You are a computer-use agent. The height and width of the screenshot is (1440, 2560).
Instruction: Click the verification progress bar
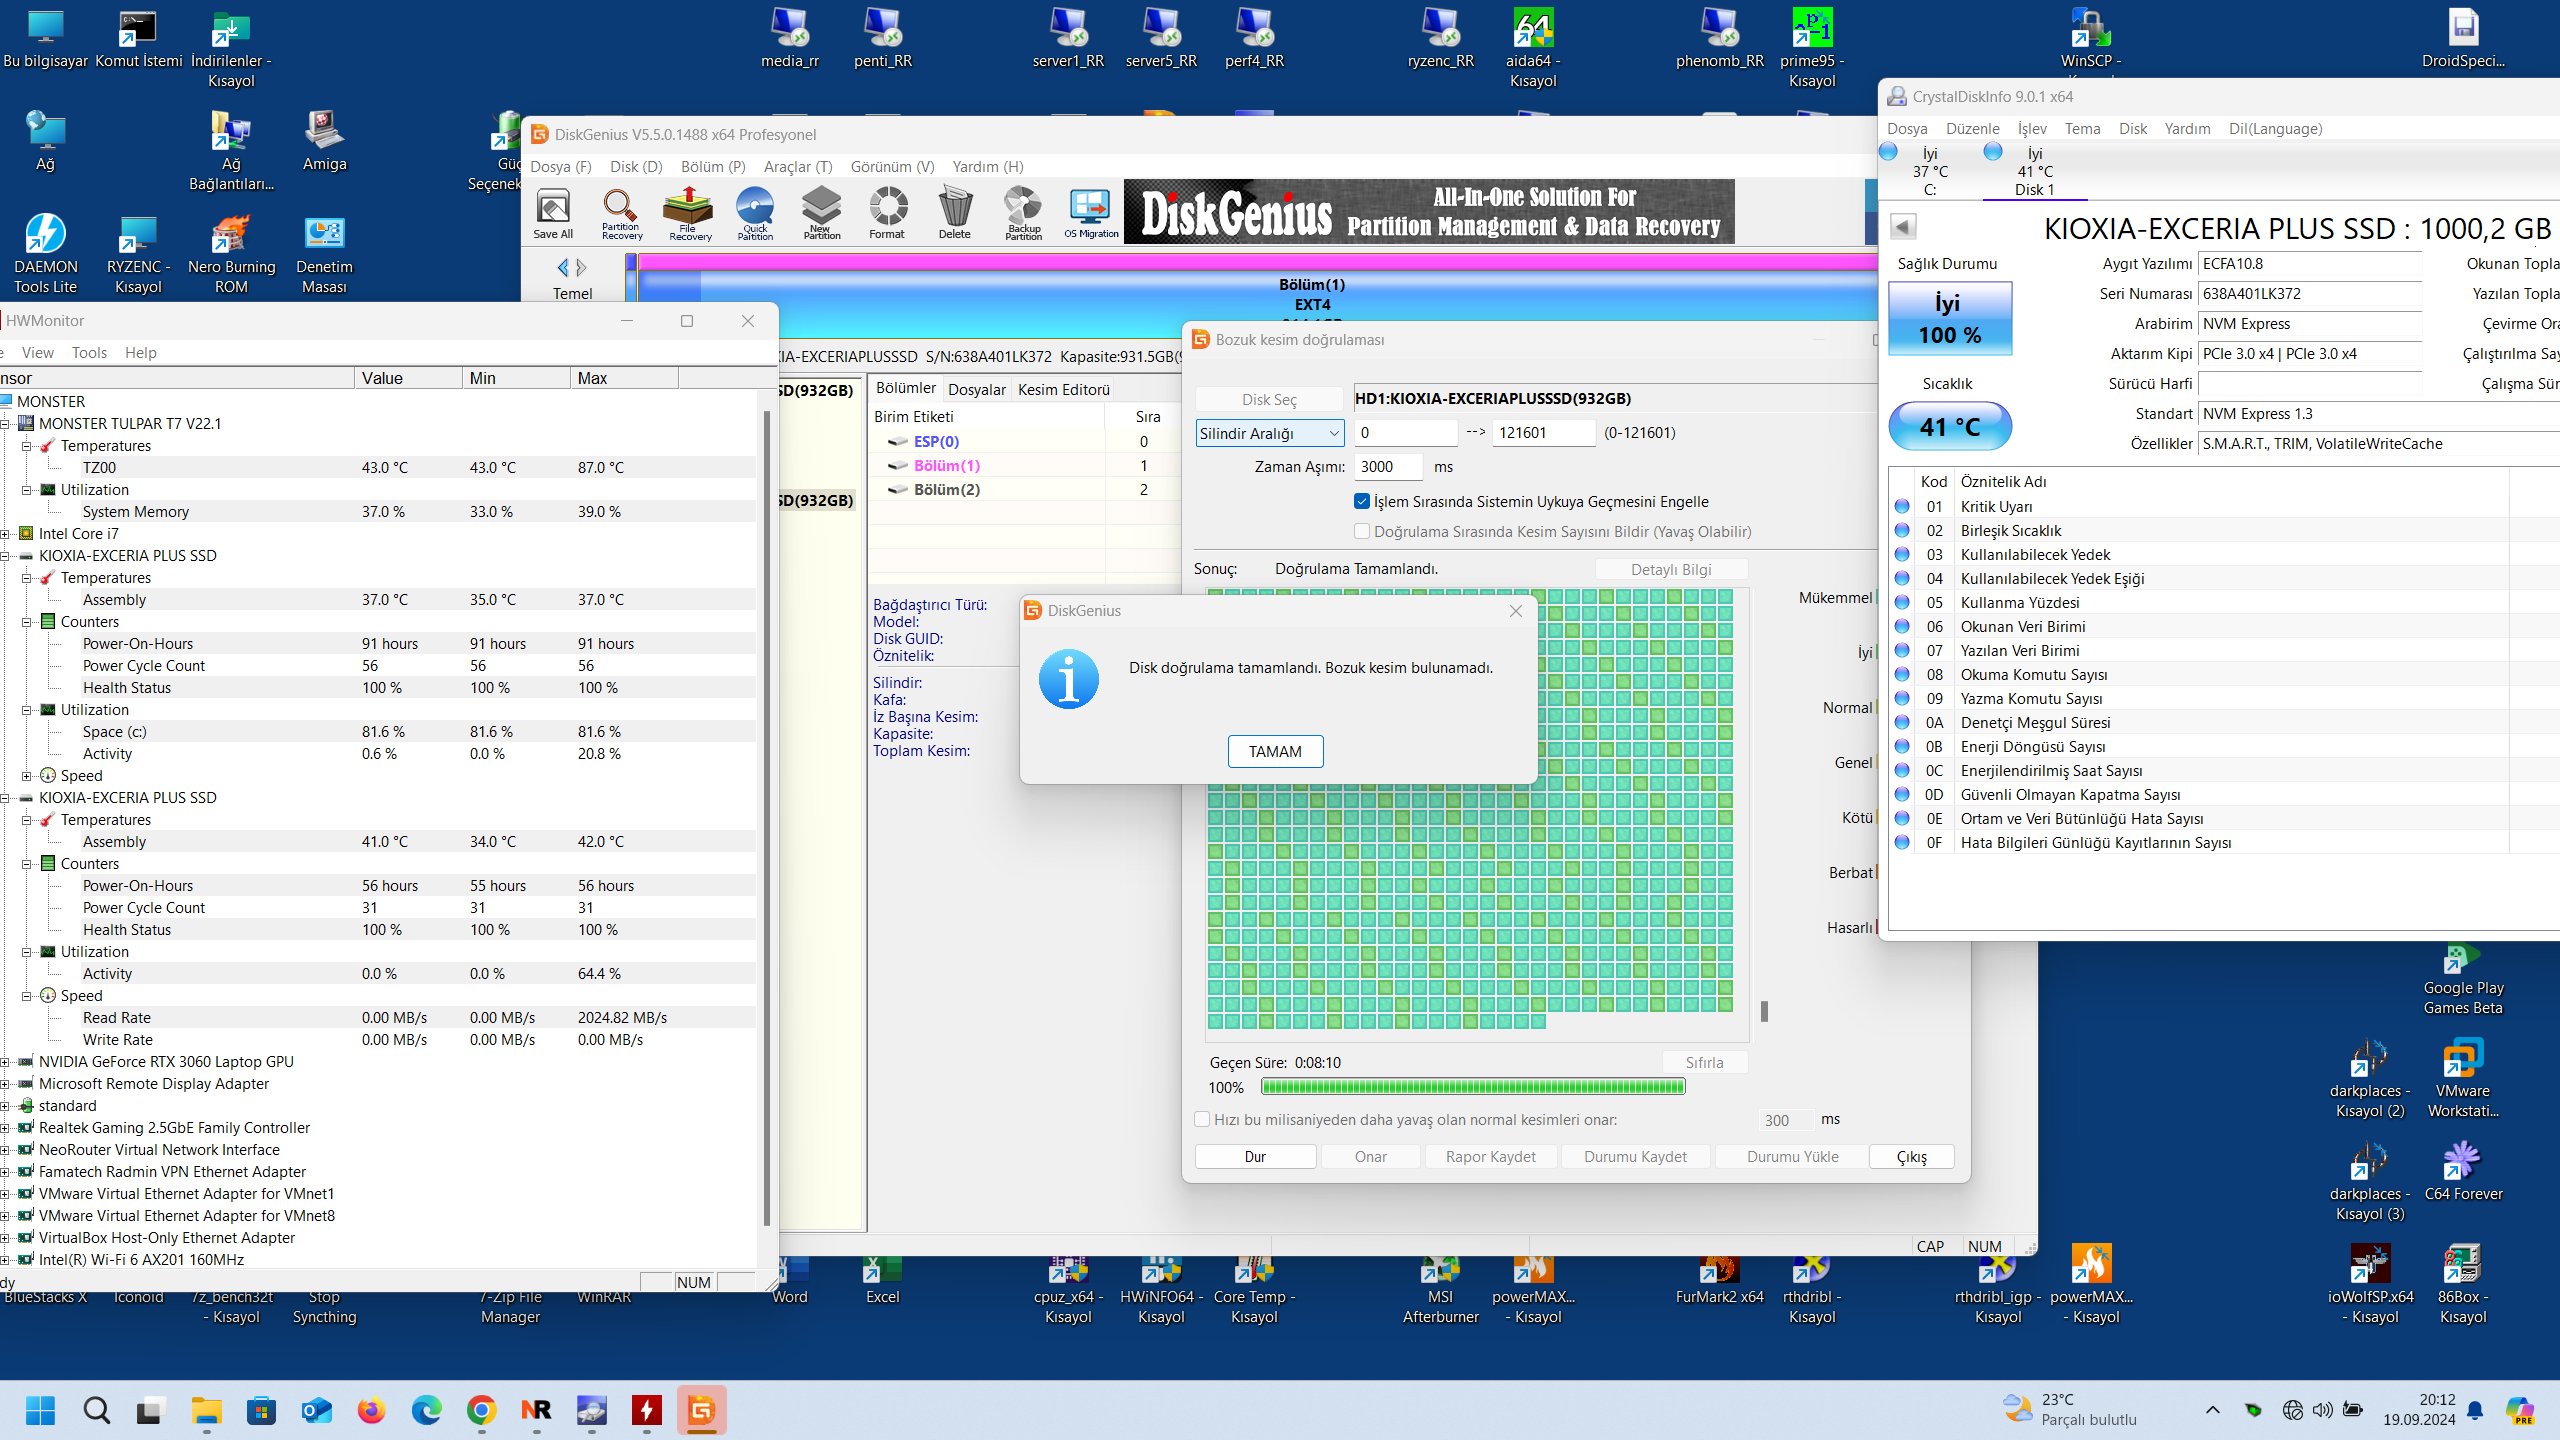click(x=1473, y=1087)
